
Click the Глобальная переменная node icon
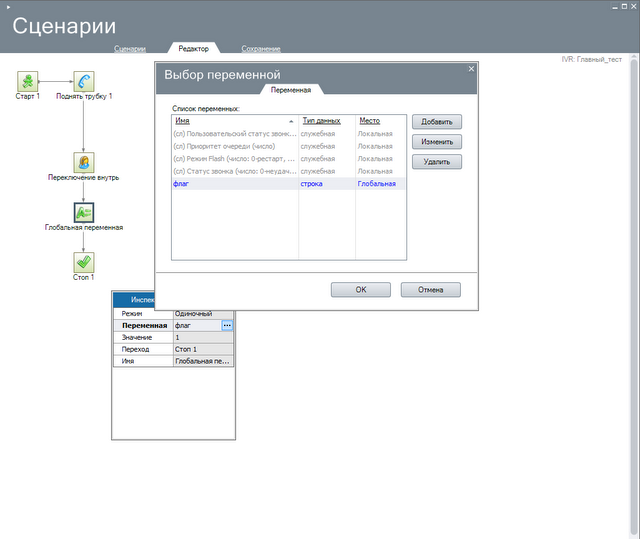point(84,212)
